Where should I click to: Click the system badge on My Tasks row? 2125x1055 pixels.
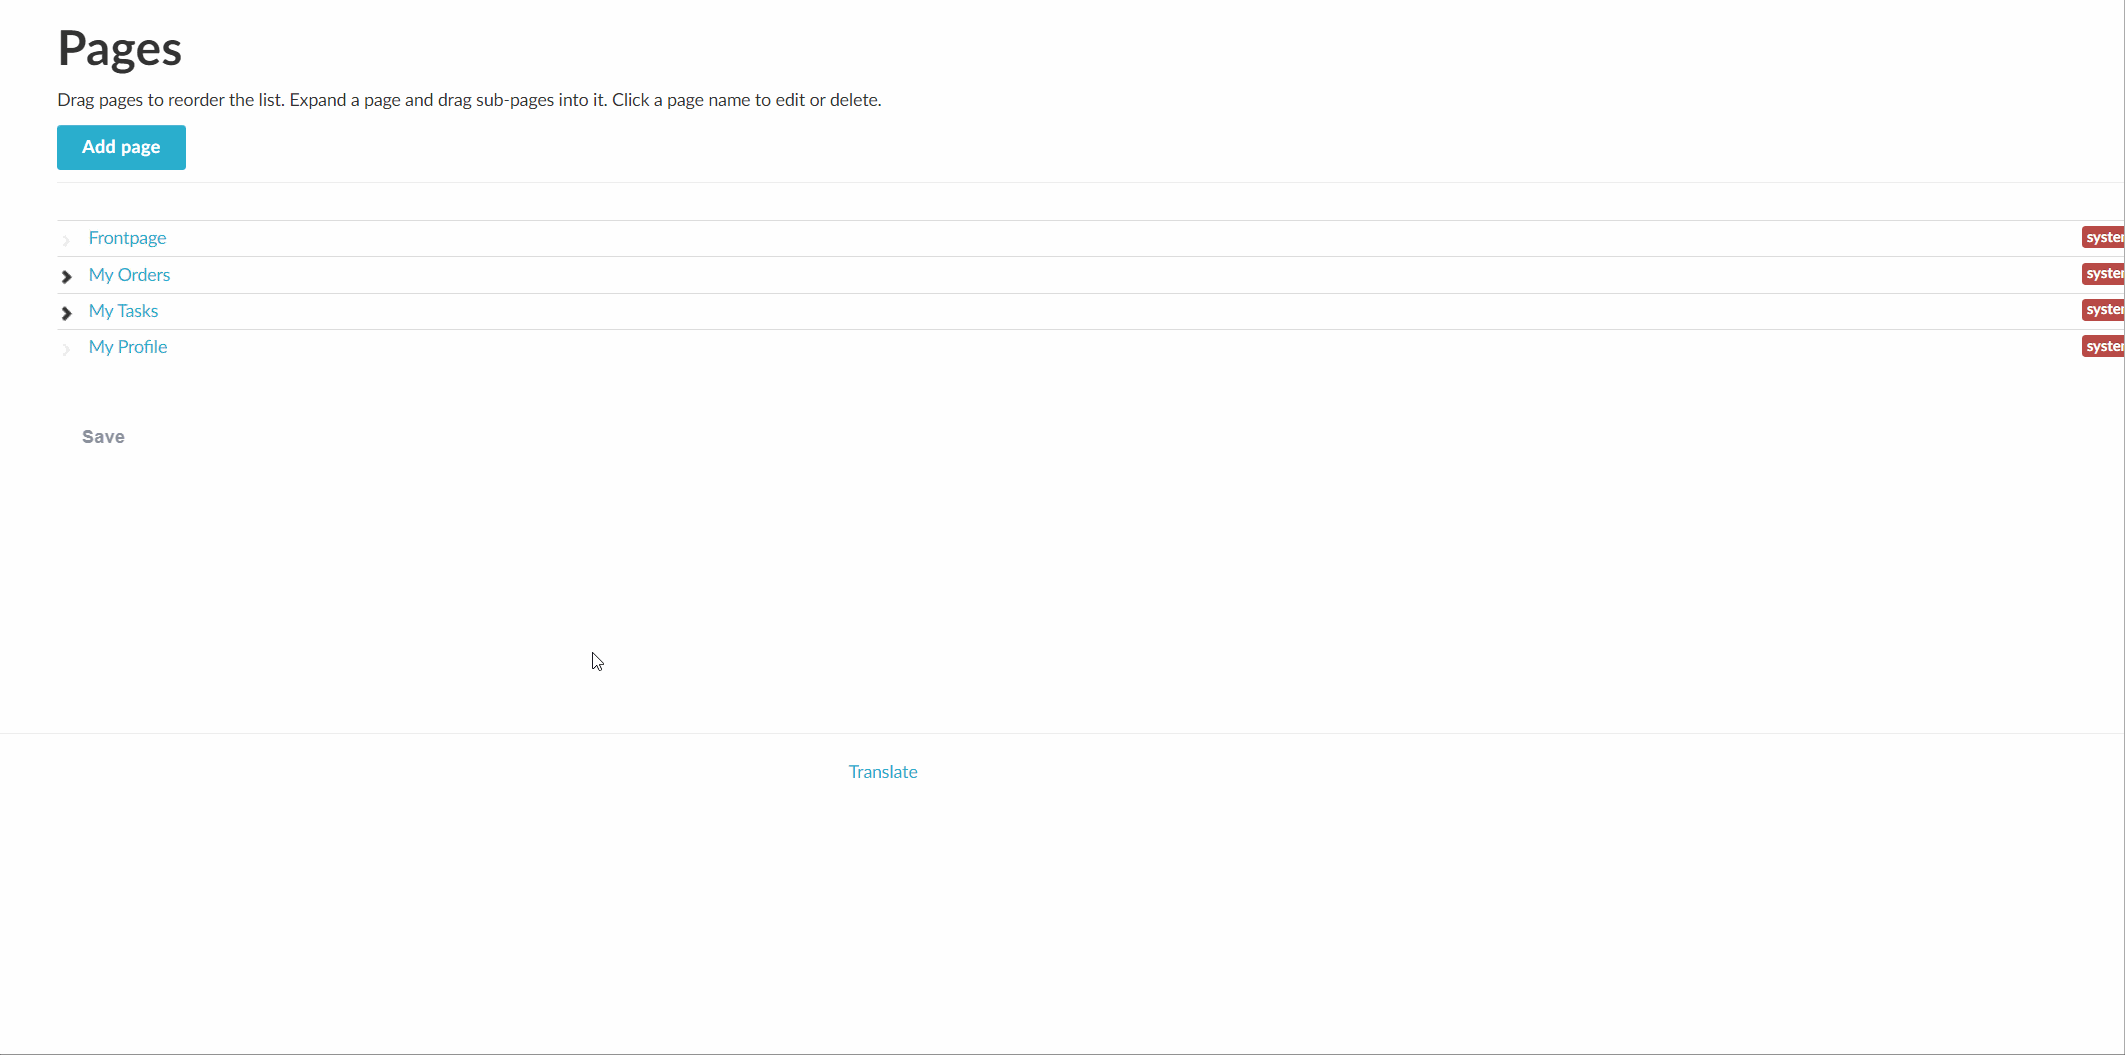click(x=2102, y=310)
